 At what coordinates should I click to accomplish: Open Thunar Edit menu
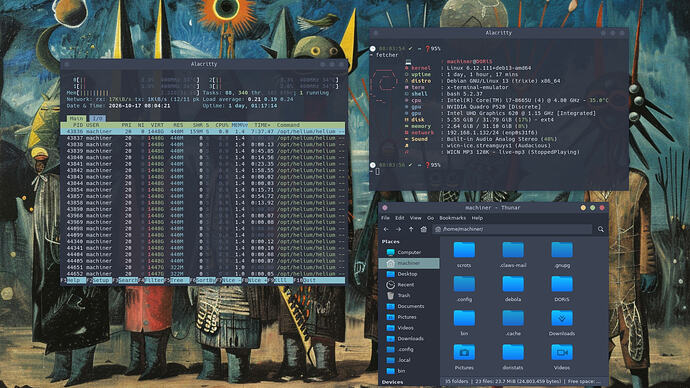pos(400,218)
